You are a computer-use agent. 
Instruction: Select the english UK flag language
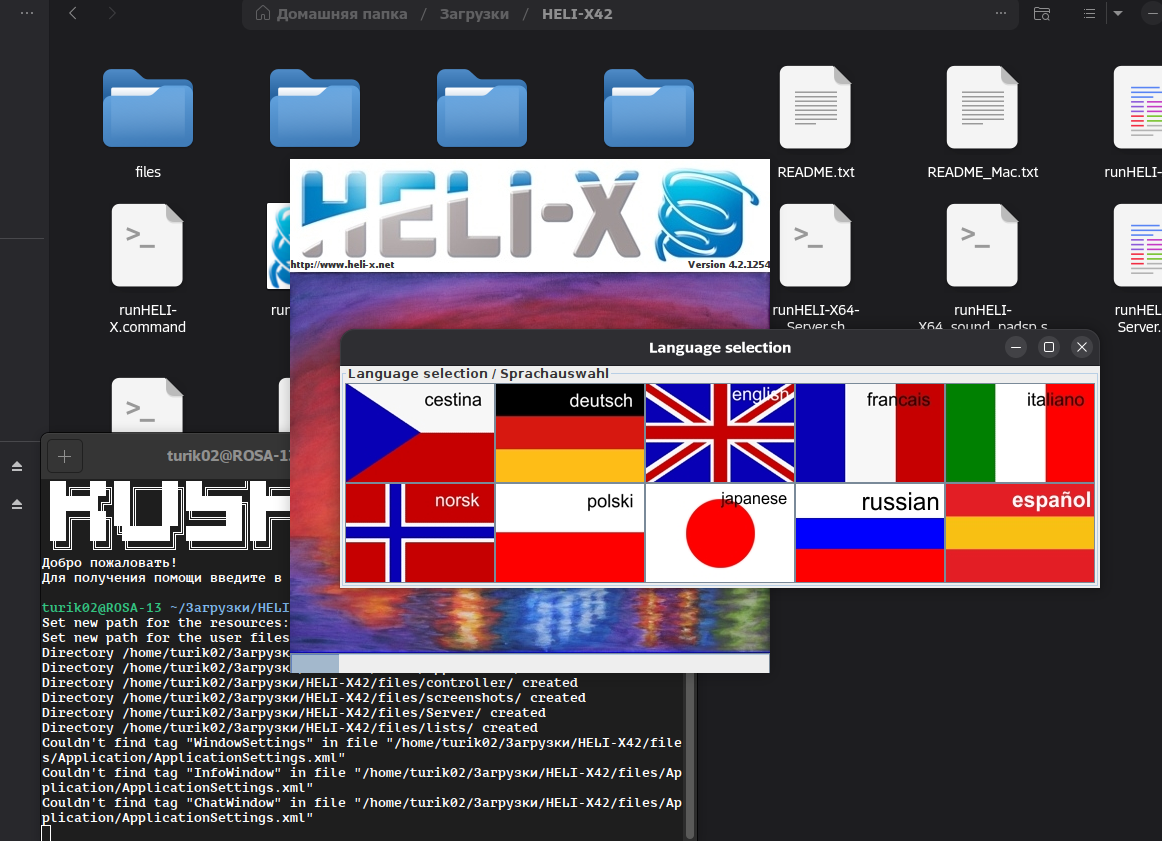coord(720,433)
